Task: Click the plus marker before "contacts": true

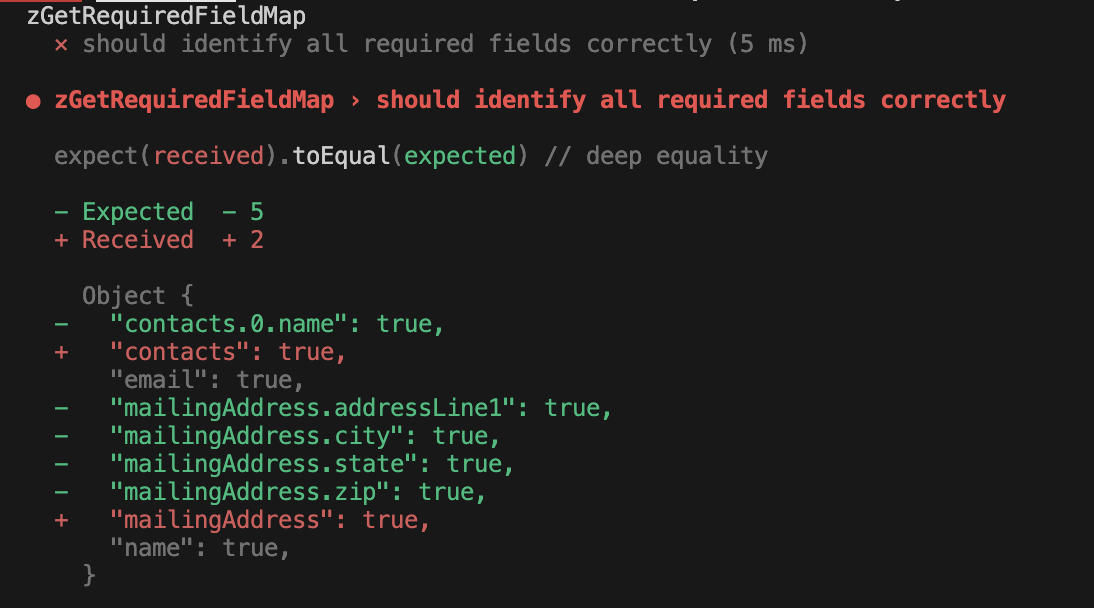Action: click(x=61, y=352)
